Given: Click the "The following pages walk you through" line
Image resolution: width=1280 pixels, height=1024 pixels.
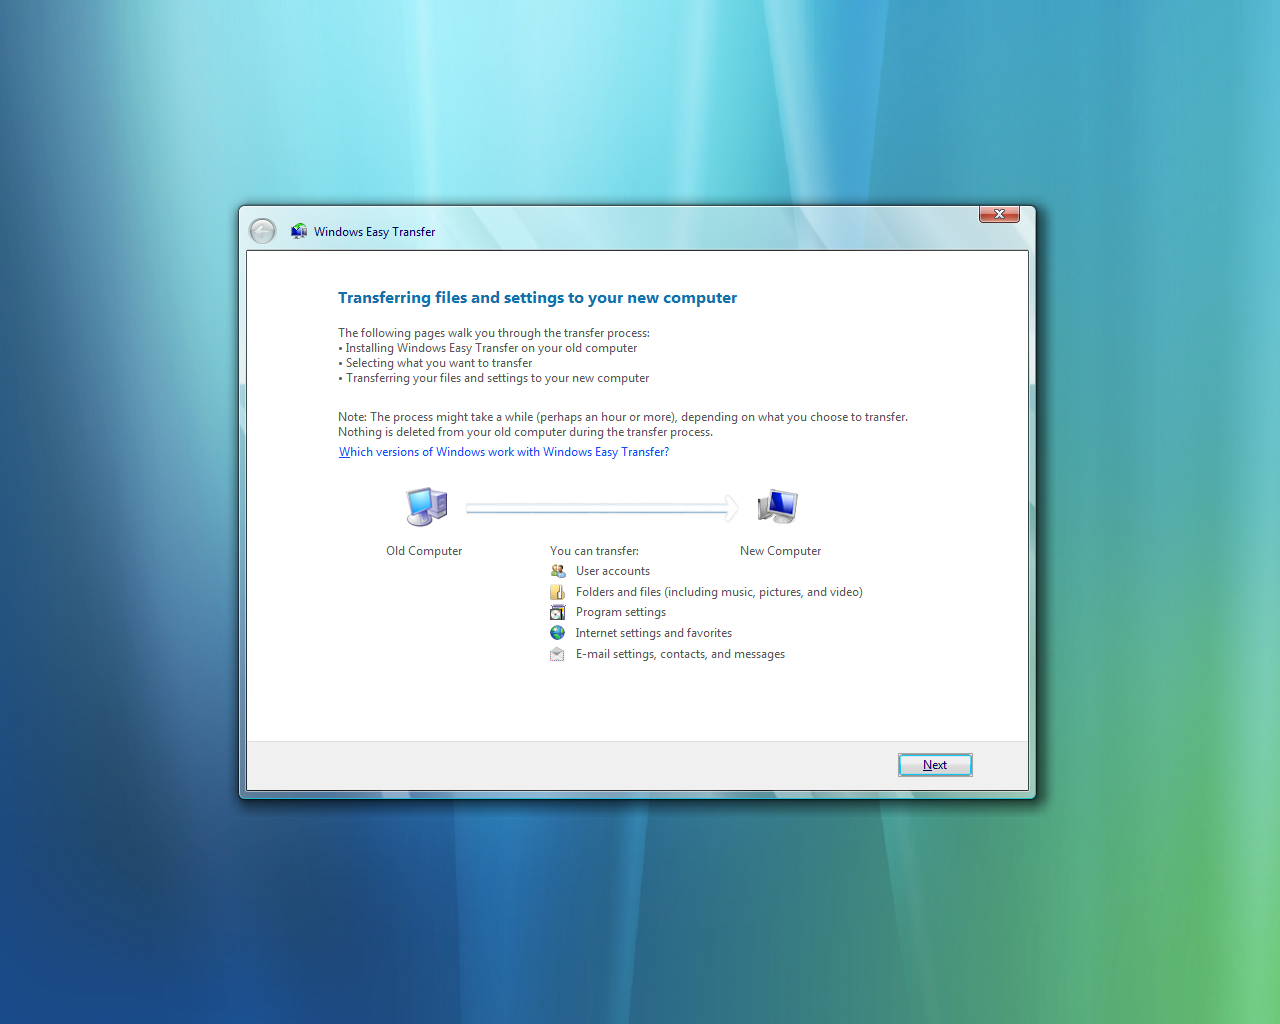Looking at the screenshot, I should click(494, 333).
